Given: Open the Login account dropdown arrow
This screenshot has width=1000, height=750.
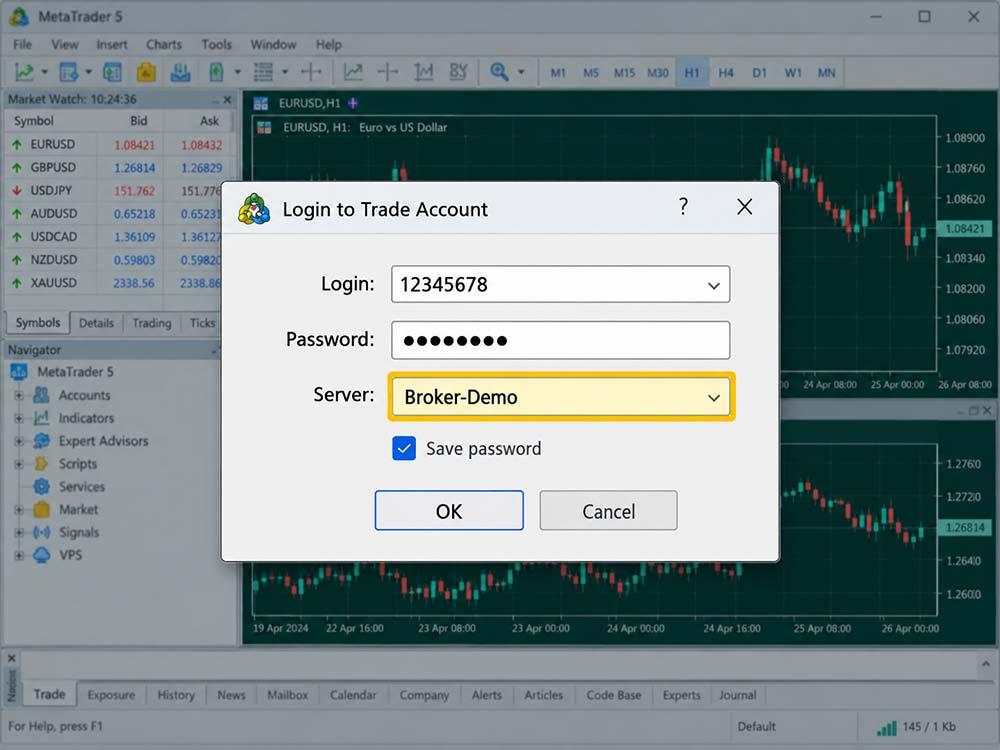Looking at the screenshot, I should coord(714,286).
